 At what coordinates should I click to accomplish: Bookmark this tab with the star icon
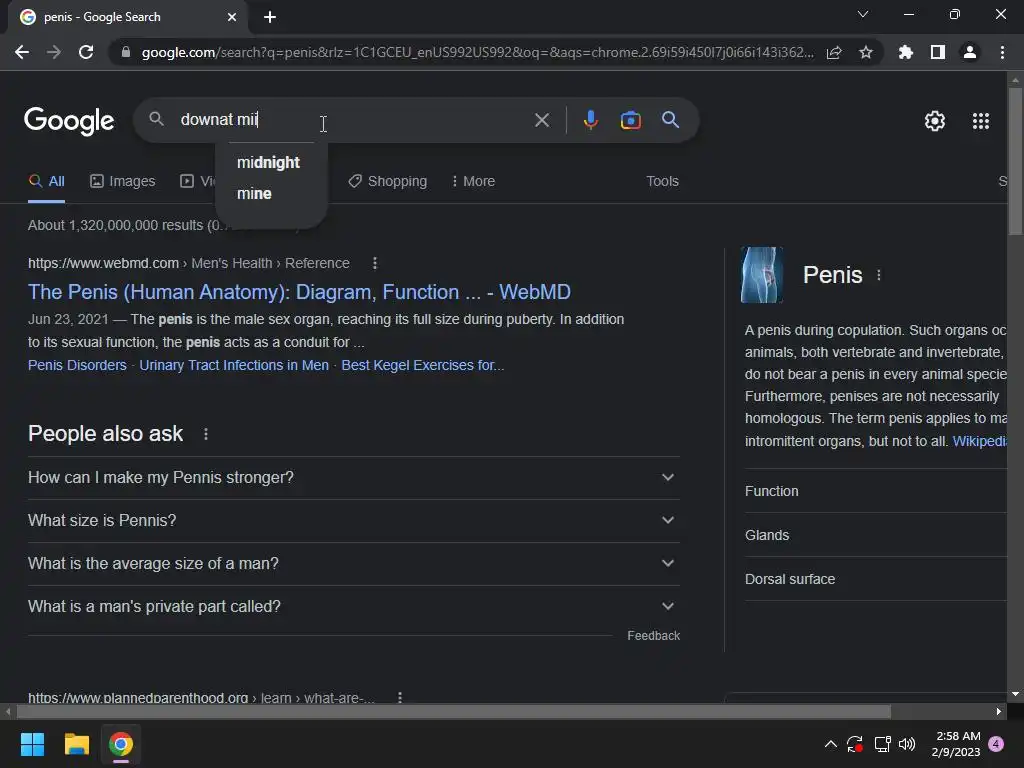pos(866,52)
